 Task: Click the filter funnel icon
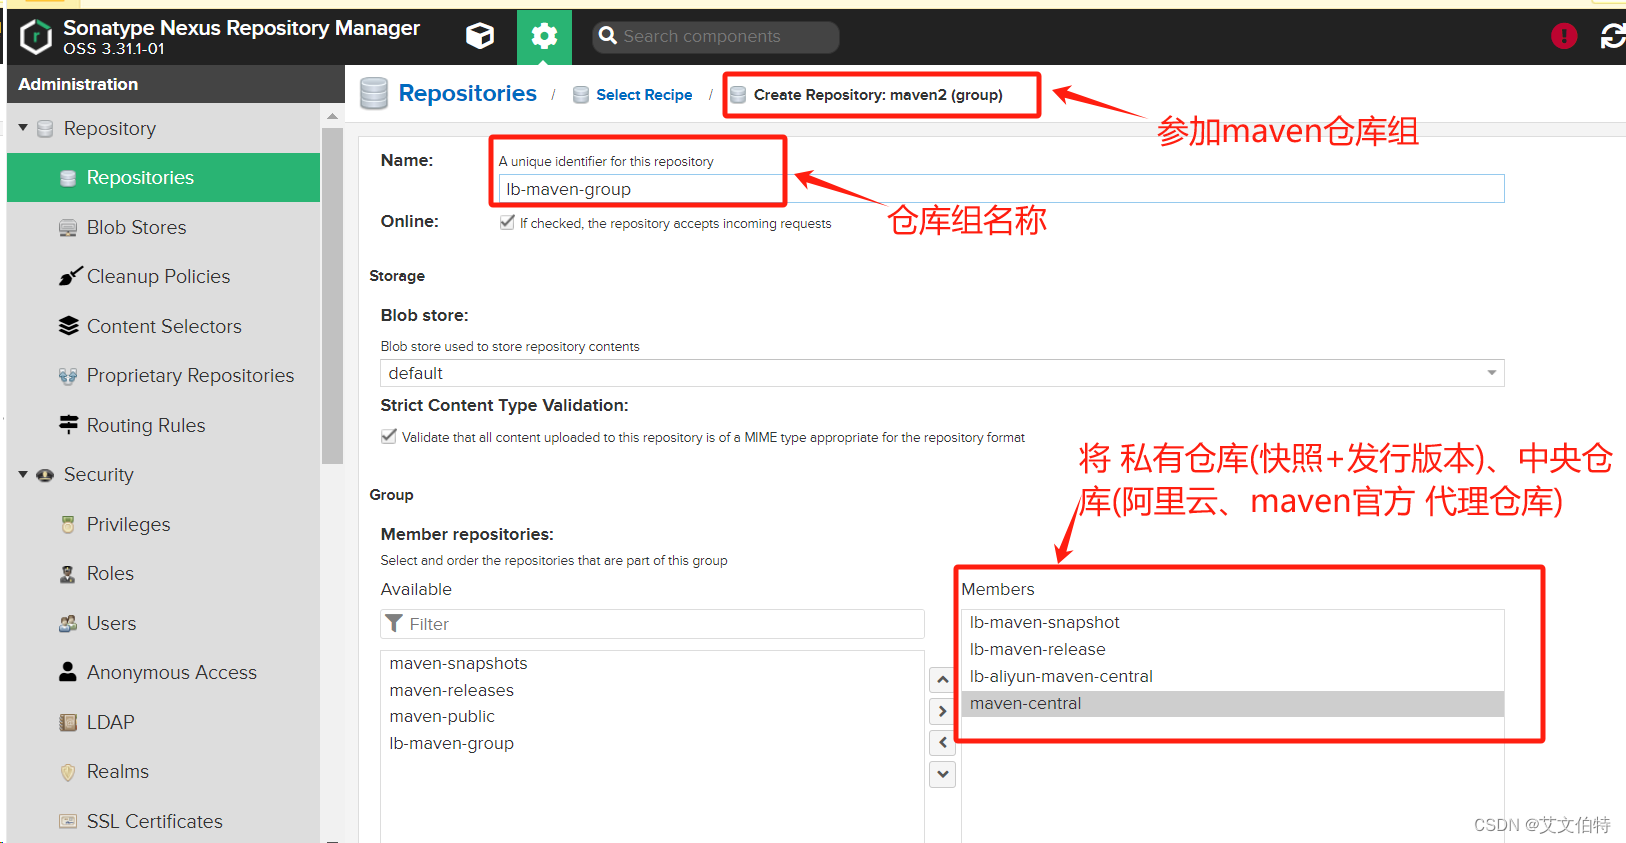pos(395,623)
